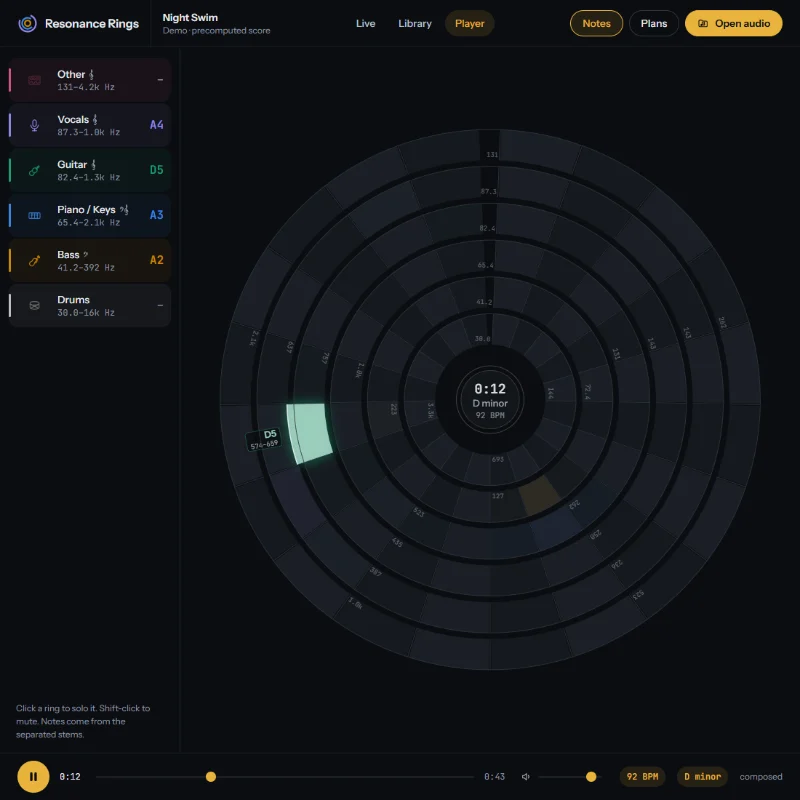The height and width of the screenshot is (800, 800).
Task: Solo the Guitar stem card
Action: [x=90, y=170]
